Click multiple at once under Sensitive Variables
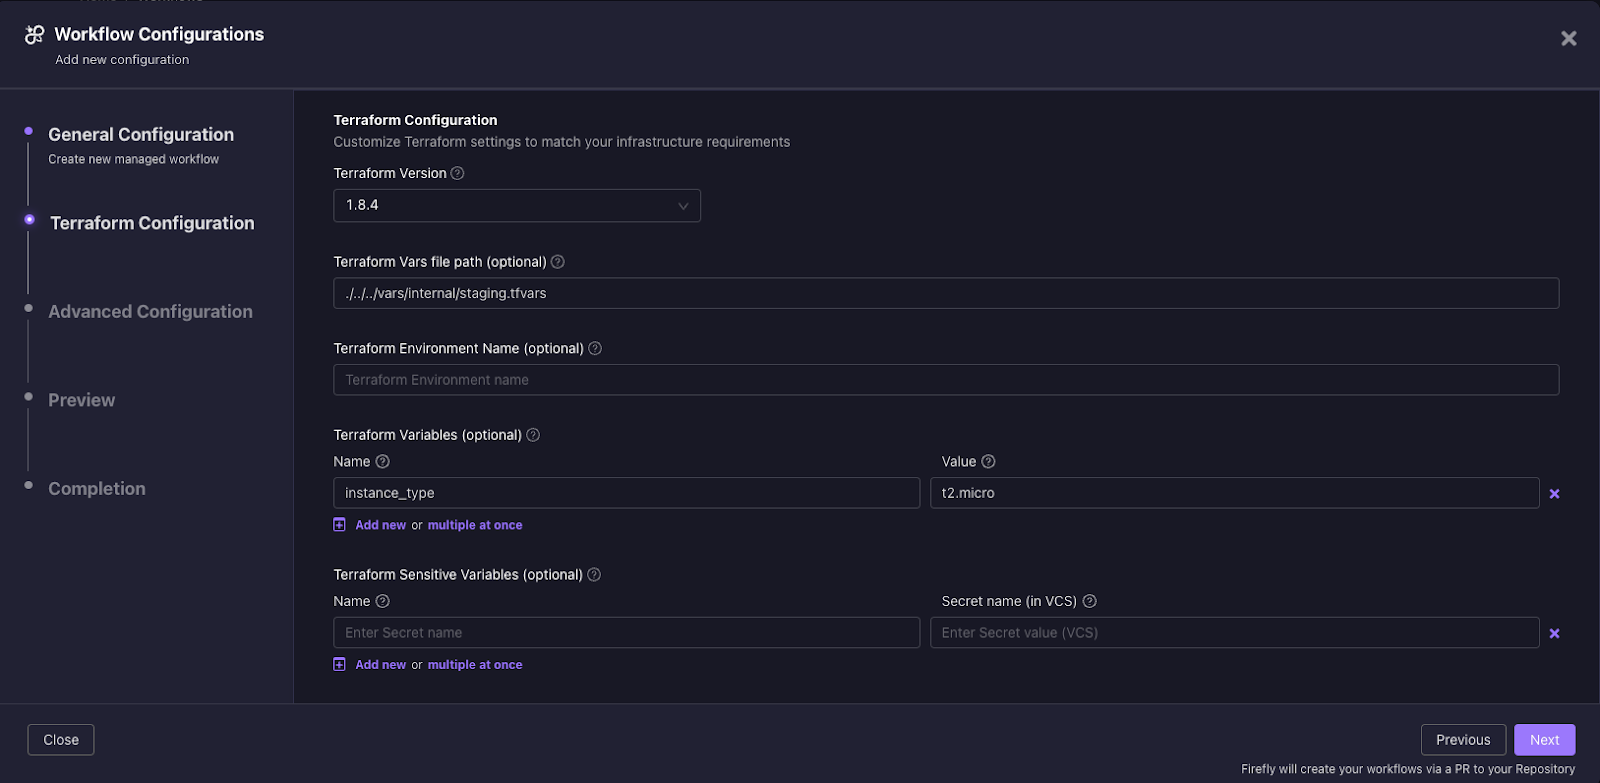 [475, 664]
